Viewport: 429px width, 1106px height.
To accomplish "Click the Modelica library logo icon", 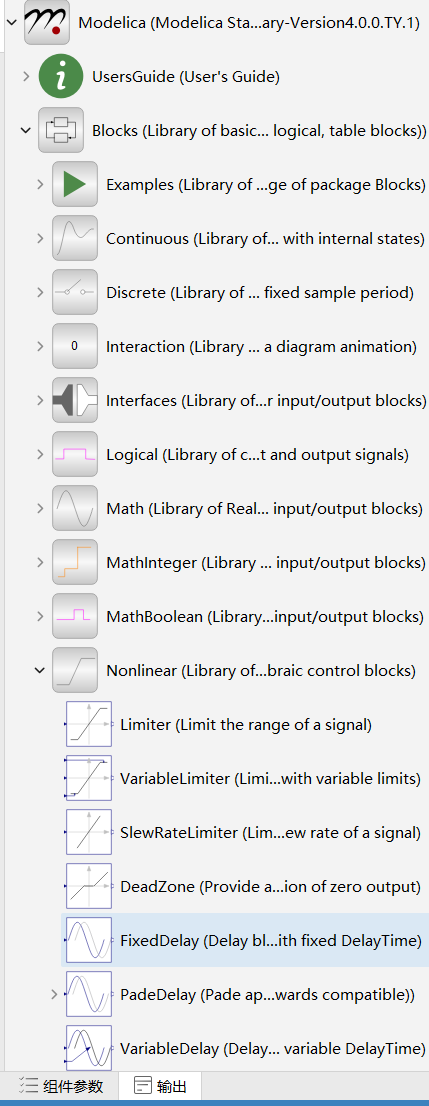I will (47, 22).
